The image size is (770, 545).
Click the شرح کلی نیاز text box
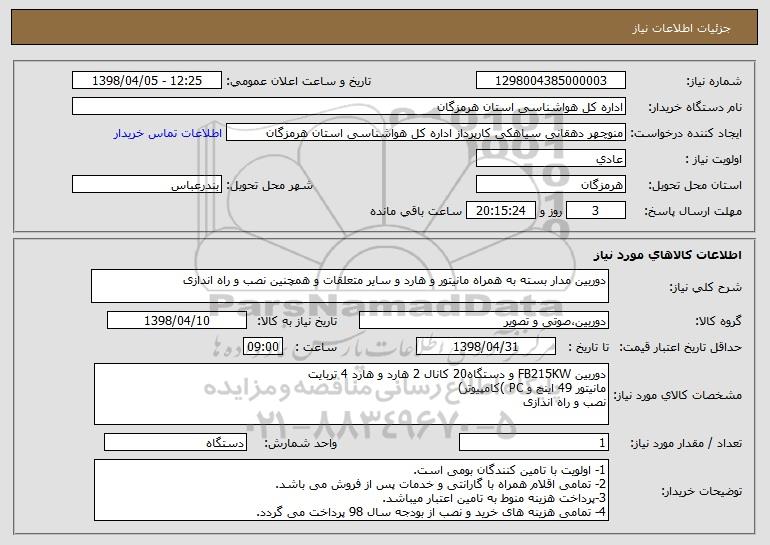350,286
